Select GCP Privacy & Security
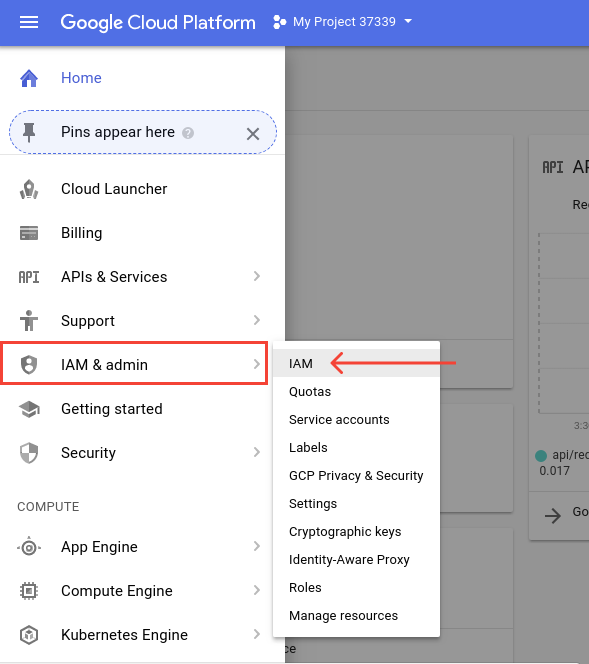This screenshot has width=589, height=664. [x=356, y=476]
